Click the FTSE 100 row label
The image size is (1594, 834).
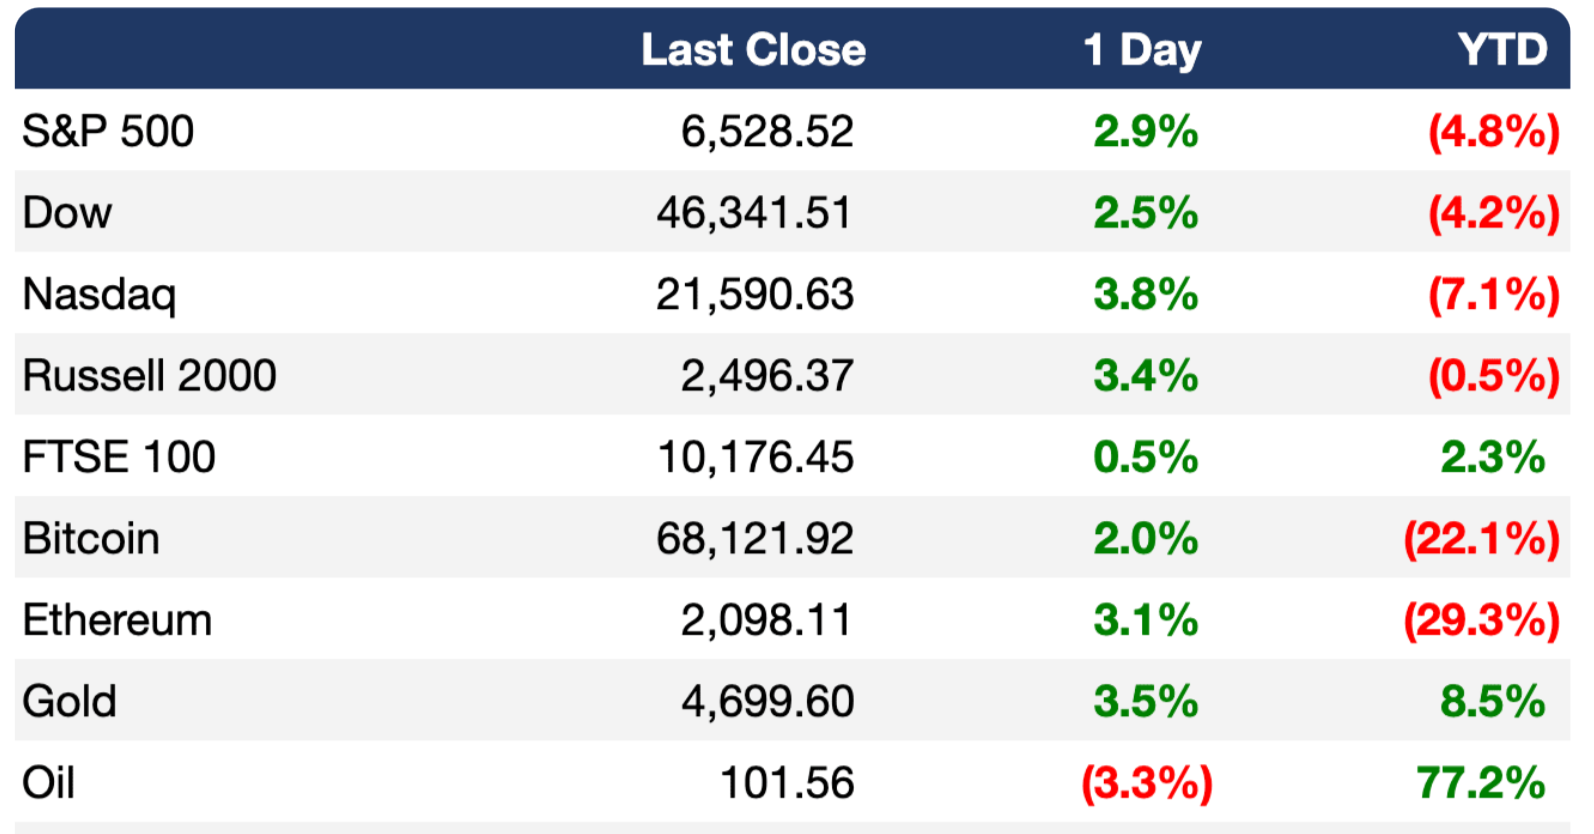(118, 458)
